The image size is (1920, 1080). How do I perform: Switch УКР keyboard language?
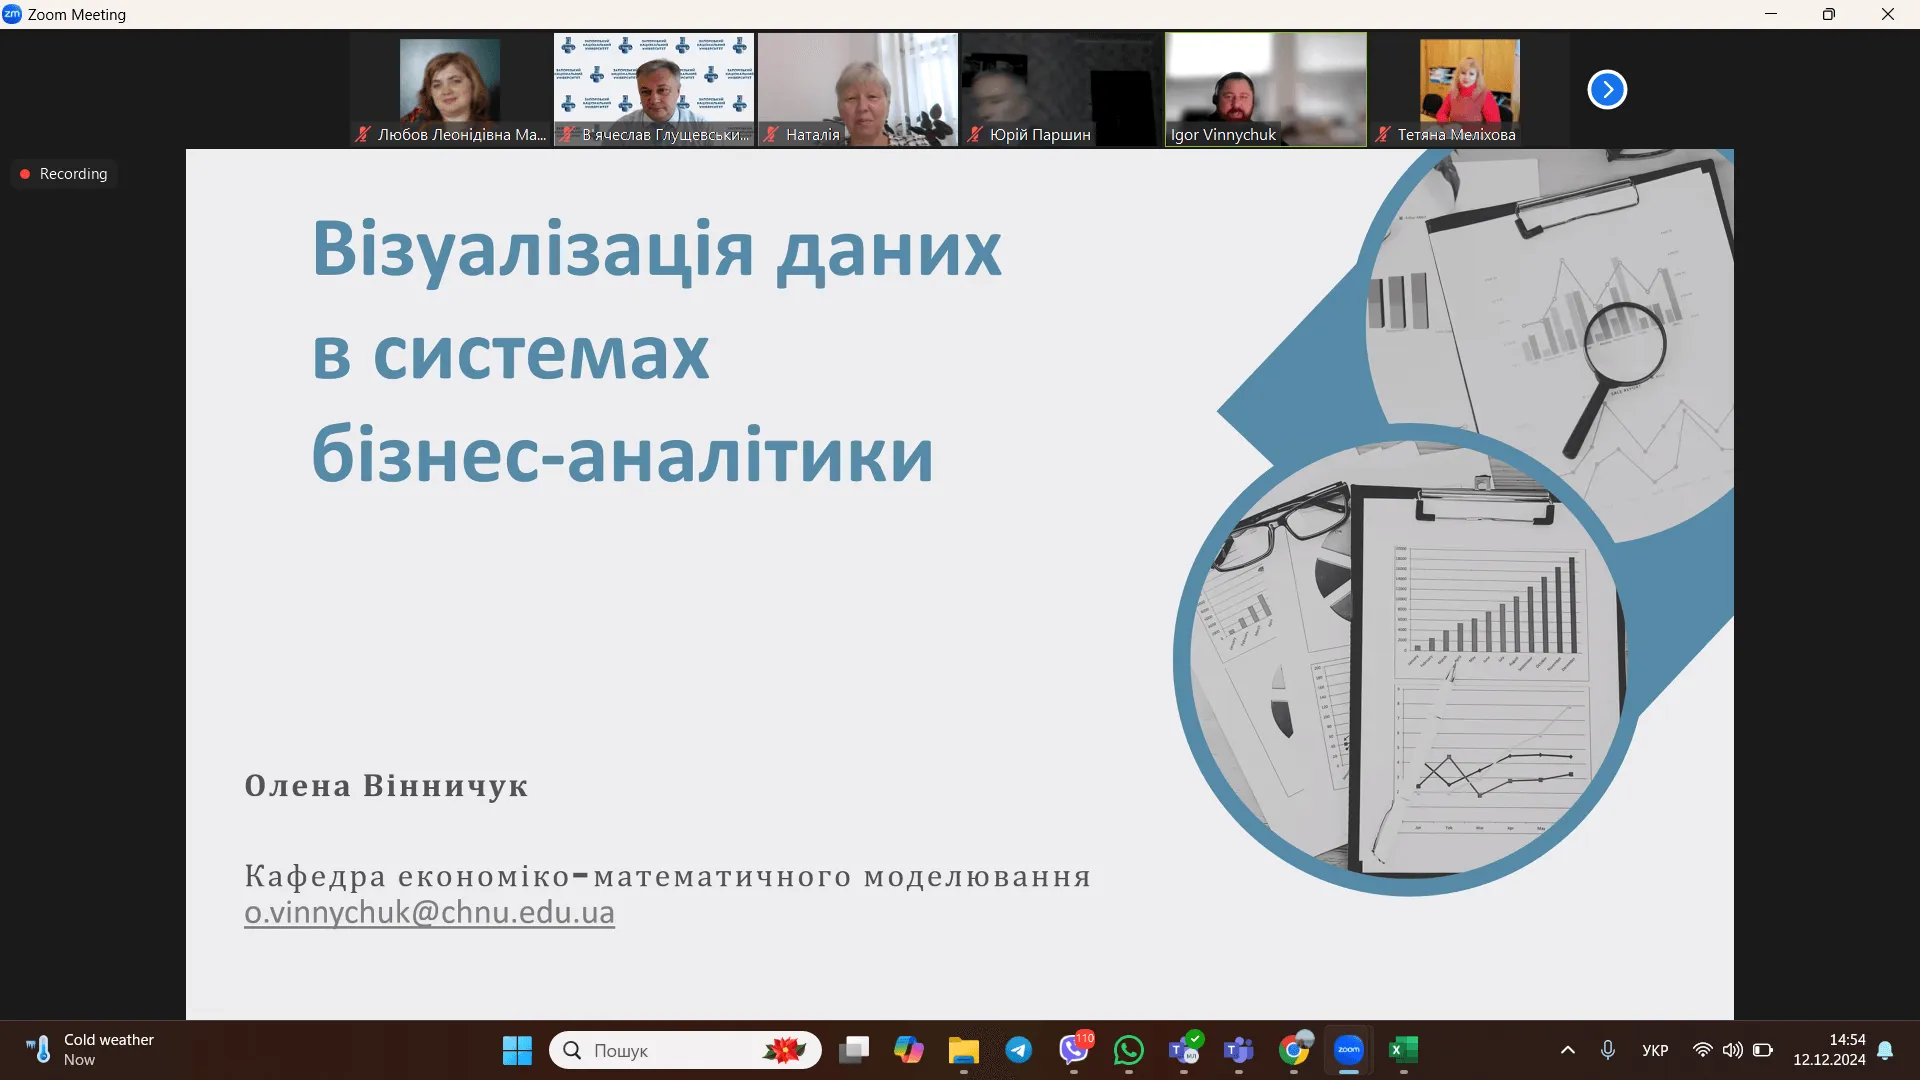coord(1655,1050)
